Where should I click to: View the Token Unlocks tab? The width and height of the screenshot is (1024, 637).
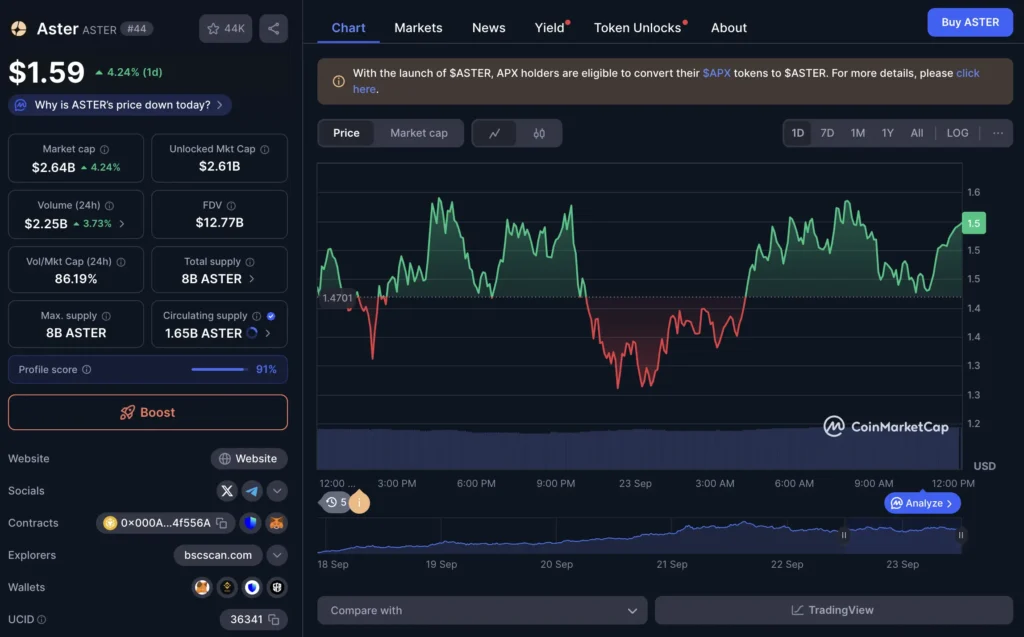638,28
